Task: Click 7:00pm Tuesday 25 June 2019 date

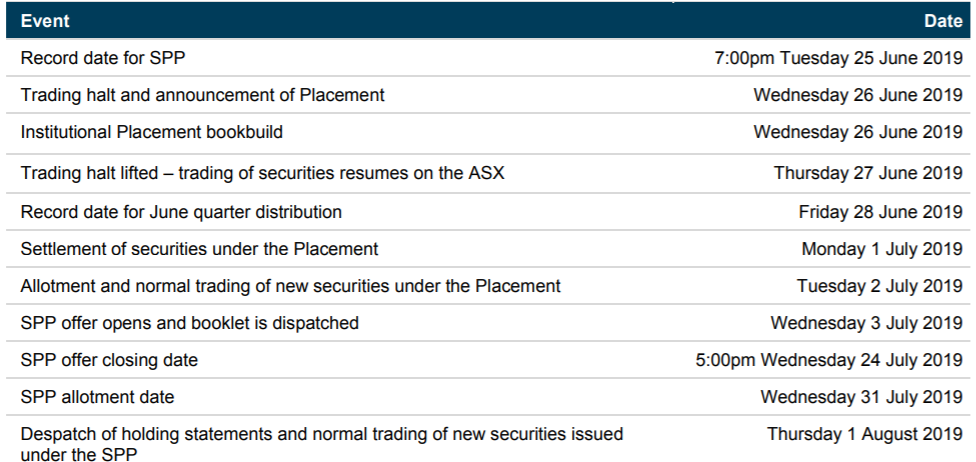Action: coord(838,58)
